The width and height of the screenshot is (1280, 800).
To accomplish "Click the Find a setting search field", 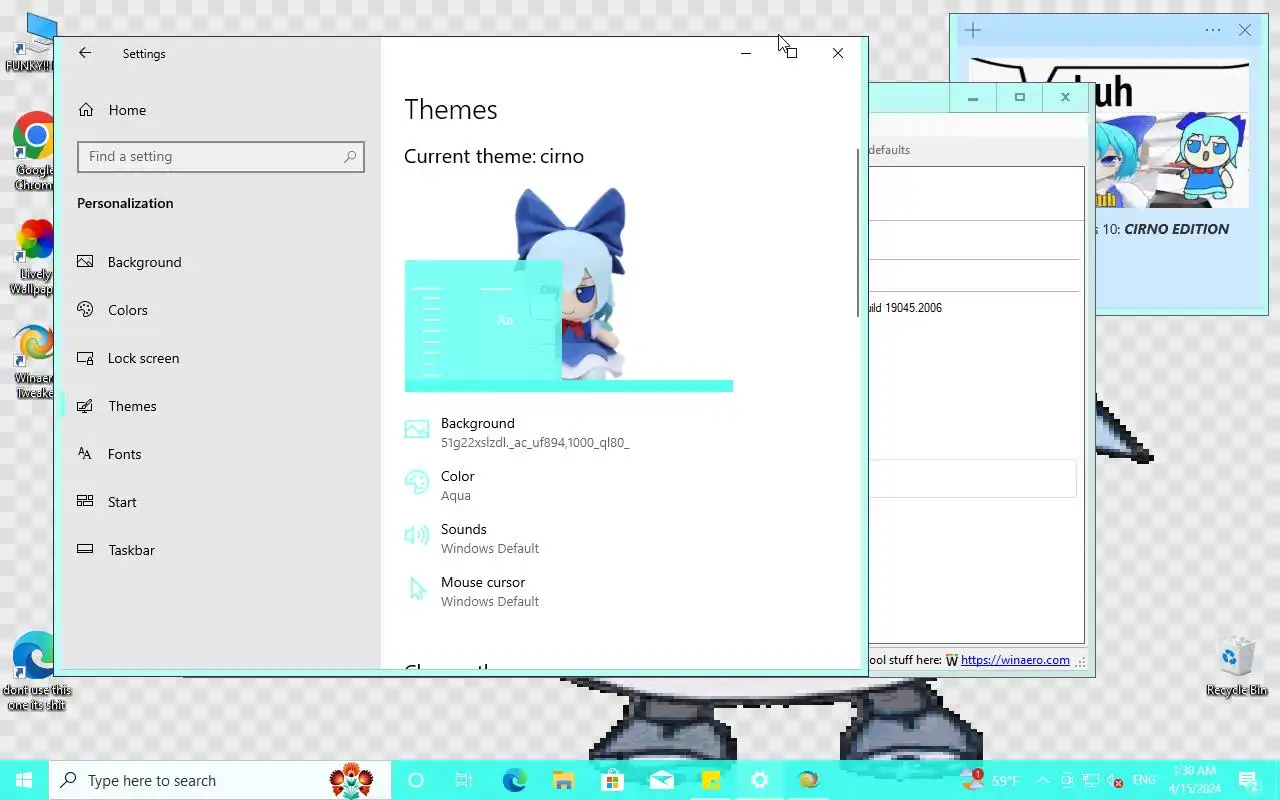I will pyautogui.click(x=221, y=157).
